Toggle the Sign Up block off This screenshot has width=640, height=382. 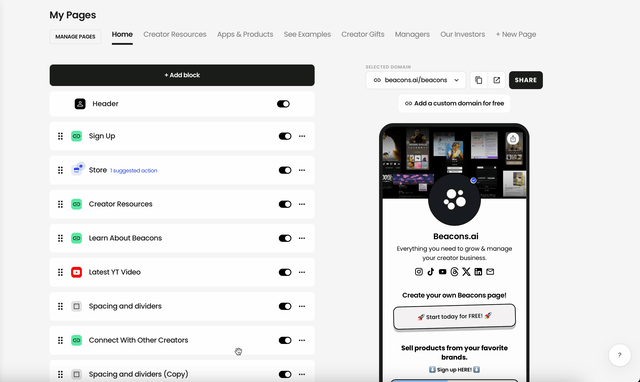285,136
